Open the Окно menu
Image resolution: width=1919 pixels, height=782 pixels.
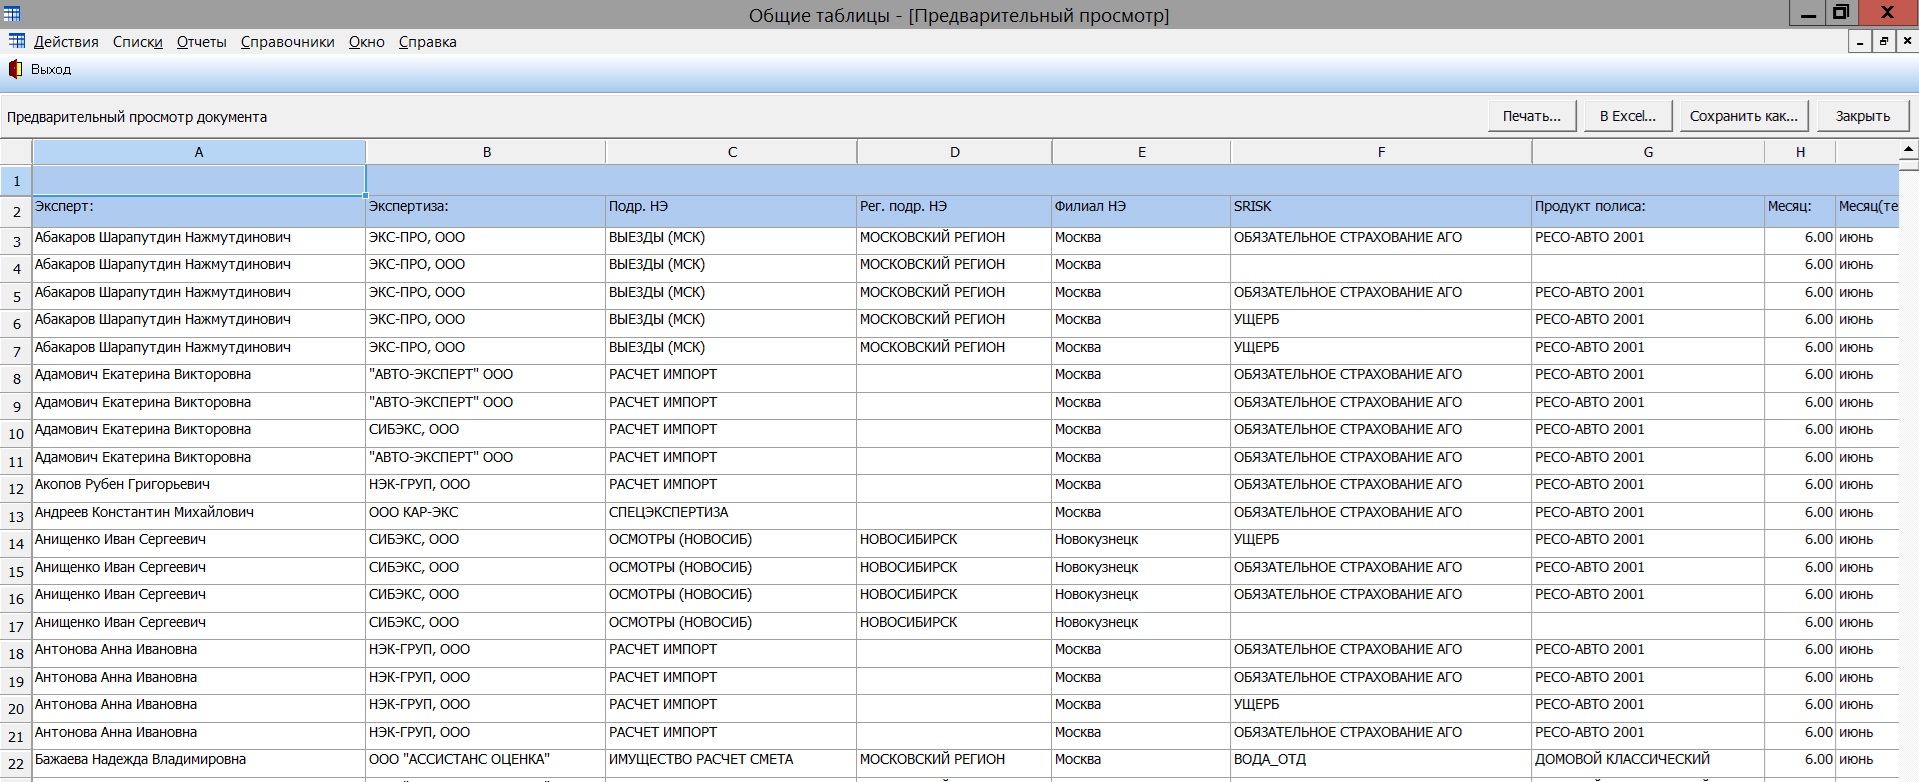[367, 42]
